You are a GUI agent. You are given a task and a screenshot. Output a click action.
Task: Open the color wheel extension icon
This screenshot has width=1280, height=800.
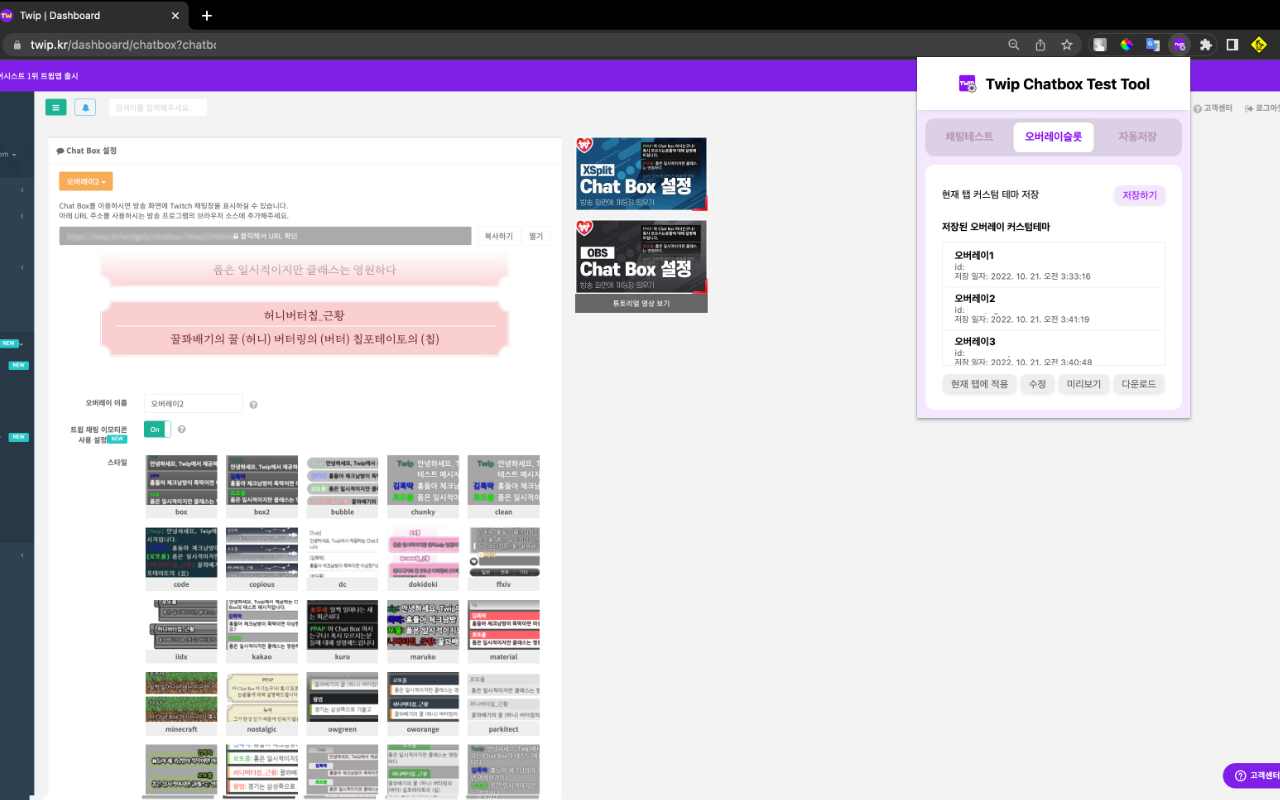1126,45
